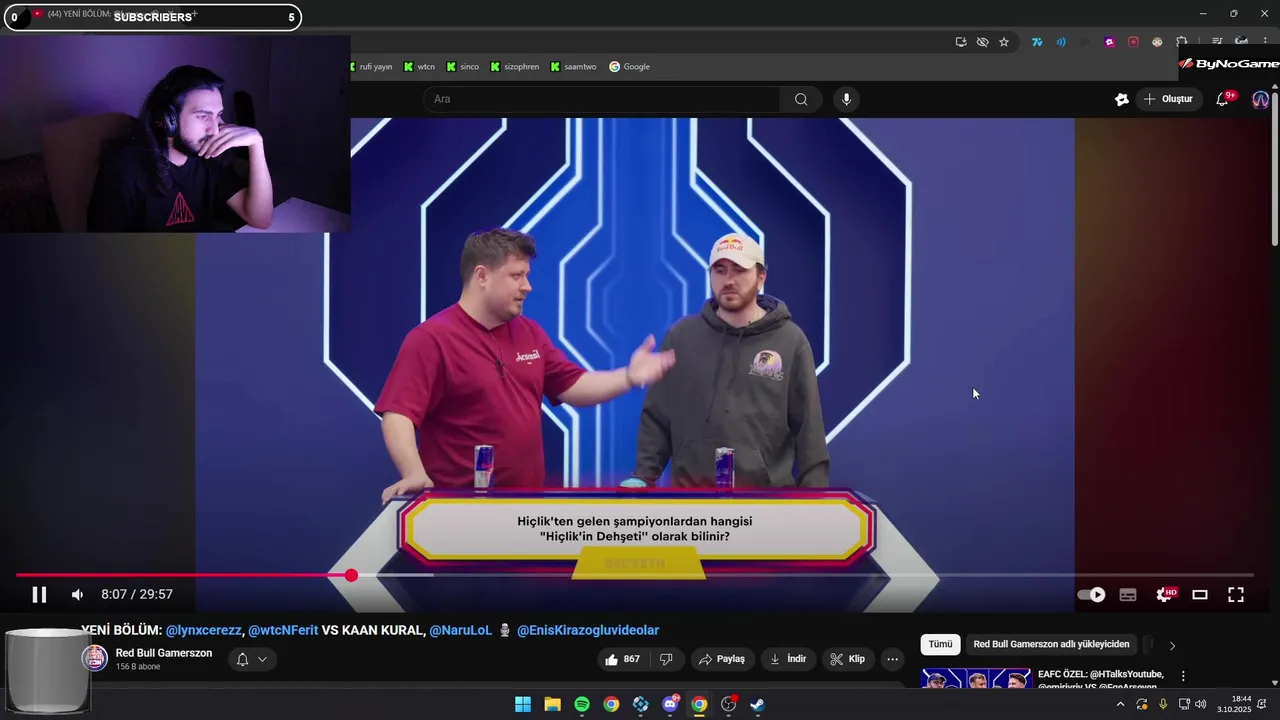Open Discord from the taskbar

[x=670, y=705]
